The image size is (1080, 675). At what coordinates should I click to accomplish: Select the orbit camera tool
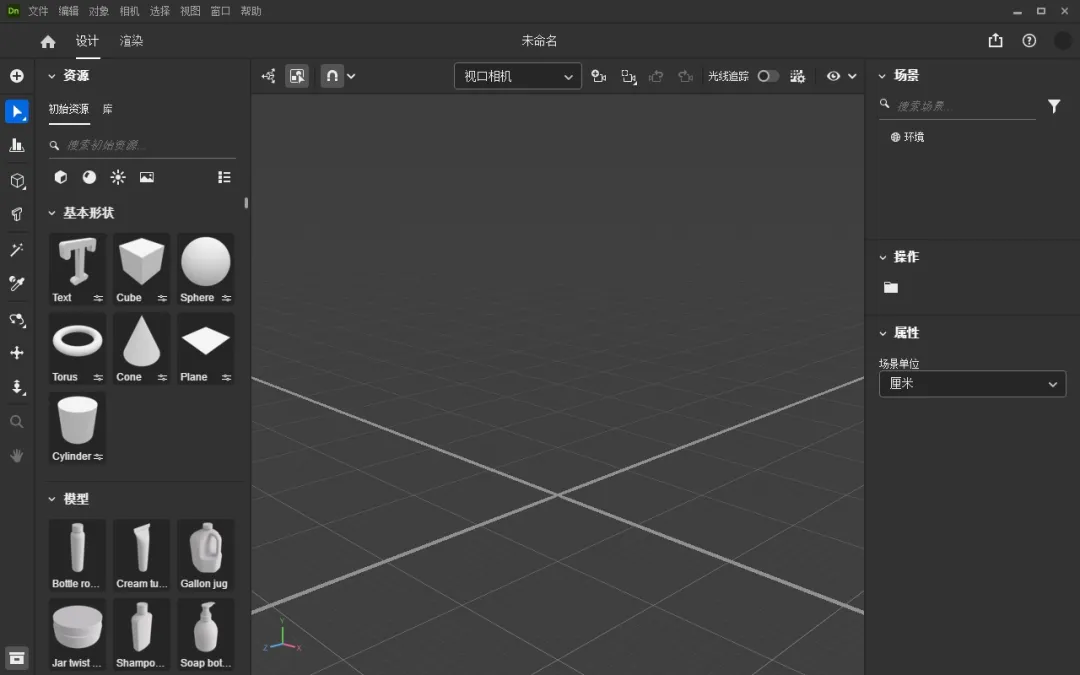[x=17, y=319]
